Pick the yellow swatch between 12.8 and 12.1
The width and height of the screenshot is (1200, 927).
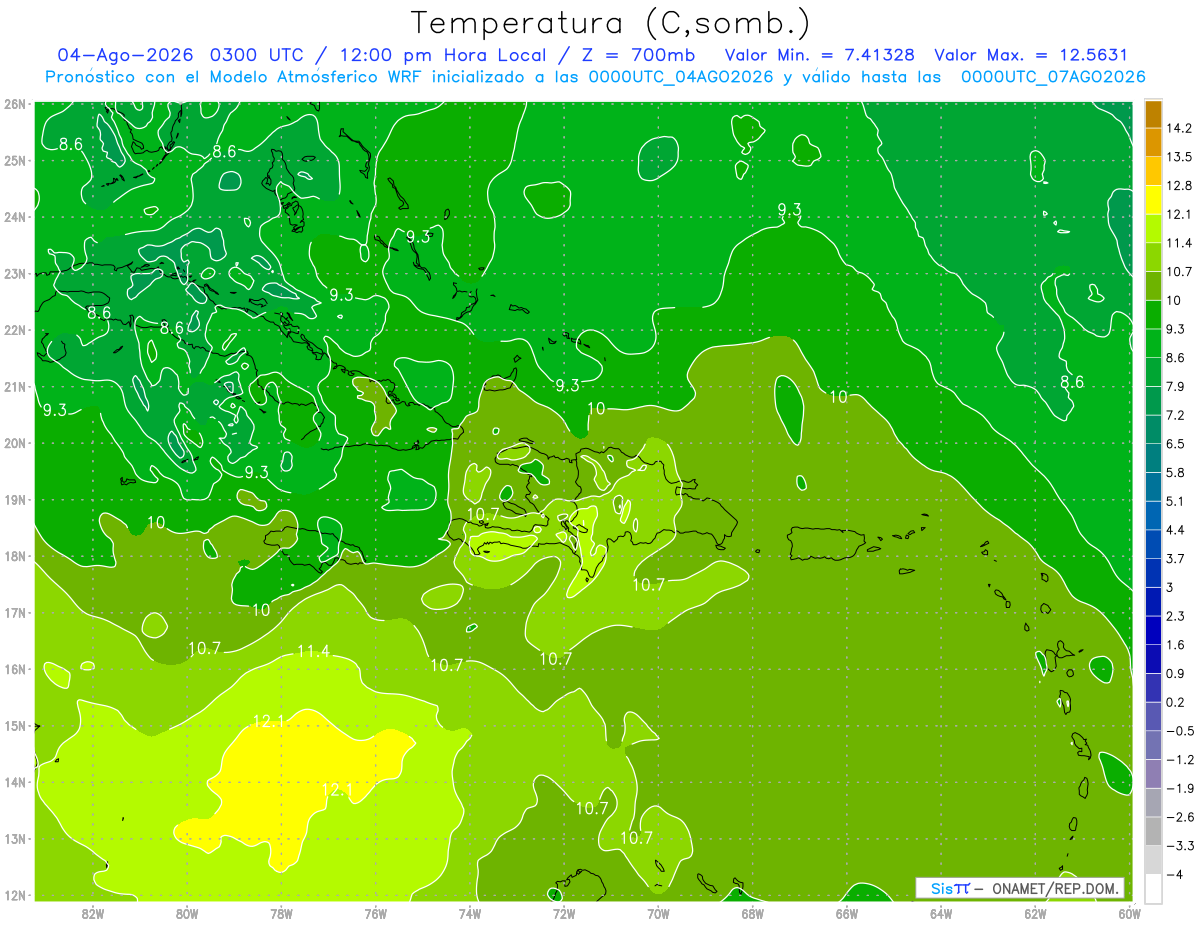click(x=1153, y=200)
